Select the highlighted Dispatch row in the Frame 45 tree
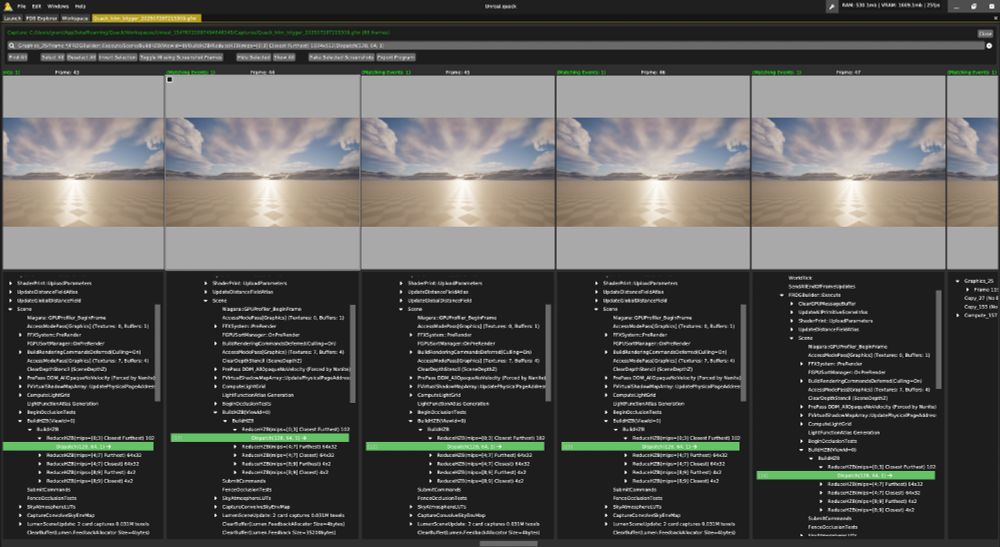 pyautogui.click(x=455, y=447)
